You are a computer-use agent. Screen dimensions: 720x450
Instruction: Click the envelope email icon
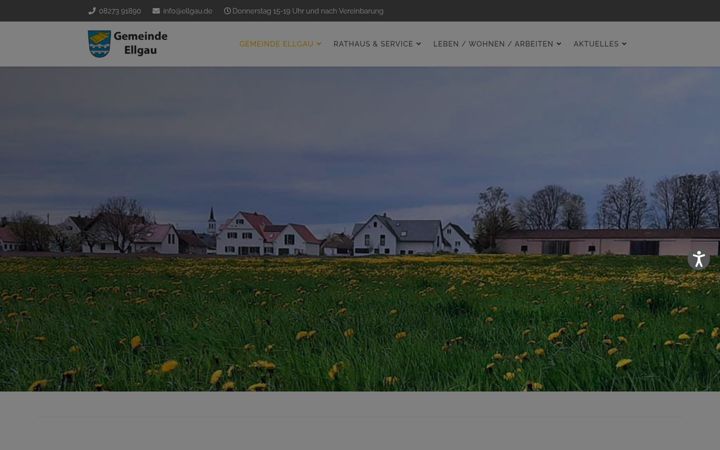[x=156, y=11]
